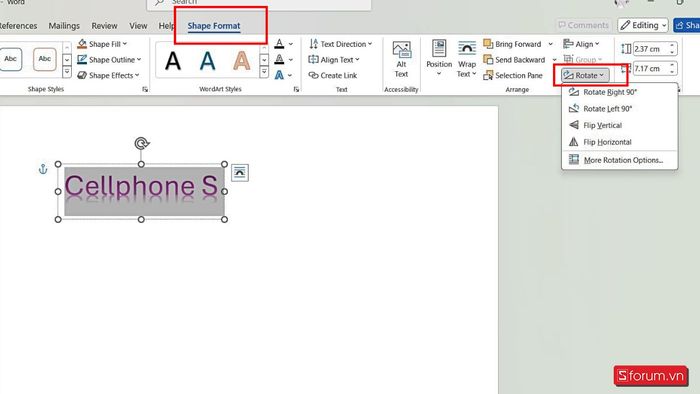The height and width of the screenshot is (394, 700).
Task: Click the Cellphone S WordArt text
Action: (x=142, y=186)
